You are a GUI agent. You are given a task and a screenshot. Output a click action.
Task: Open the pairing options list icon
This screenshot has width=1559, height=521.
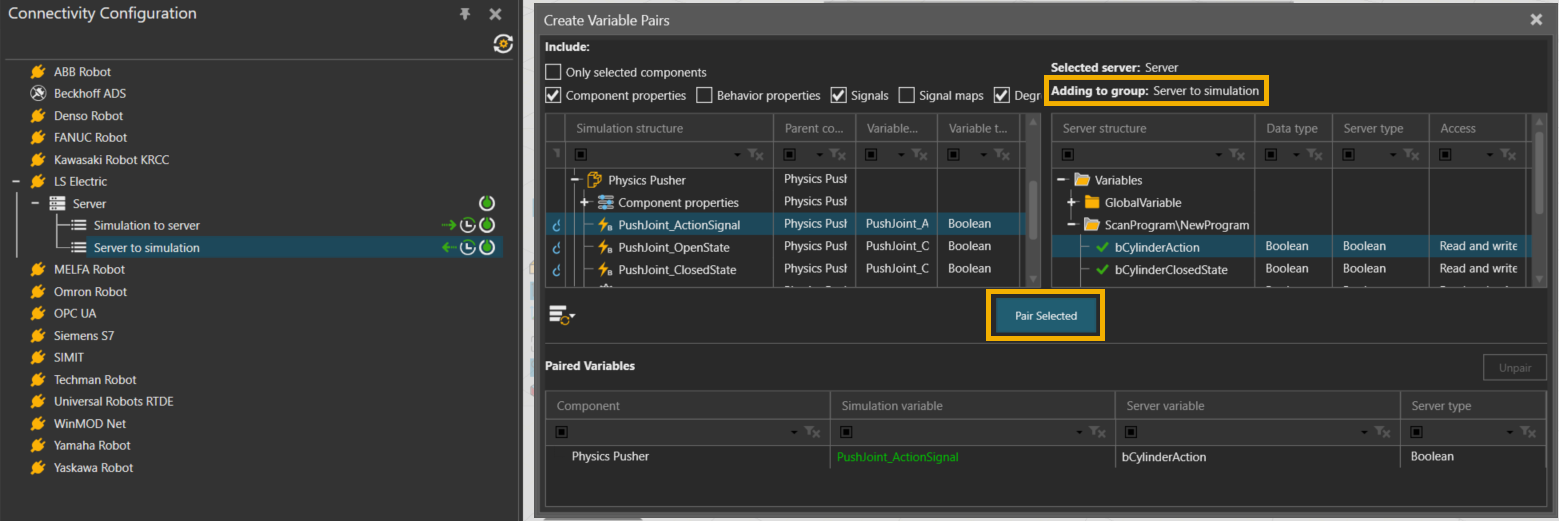[561, 315]
